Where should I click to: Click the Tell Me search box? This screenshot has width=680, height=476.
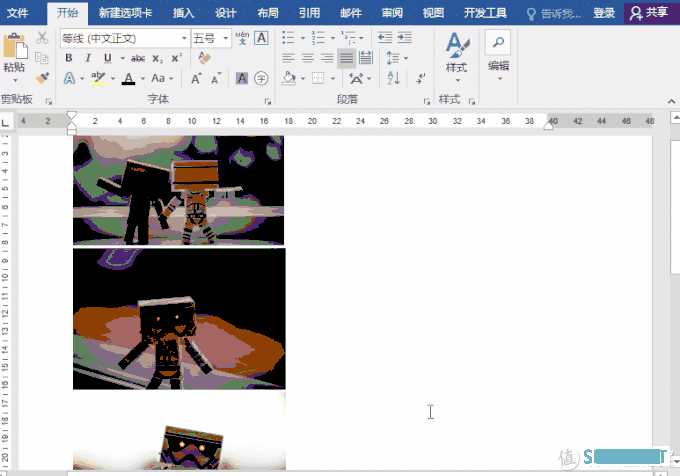554,13
